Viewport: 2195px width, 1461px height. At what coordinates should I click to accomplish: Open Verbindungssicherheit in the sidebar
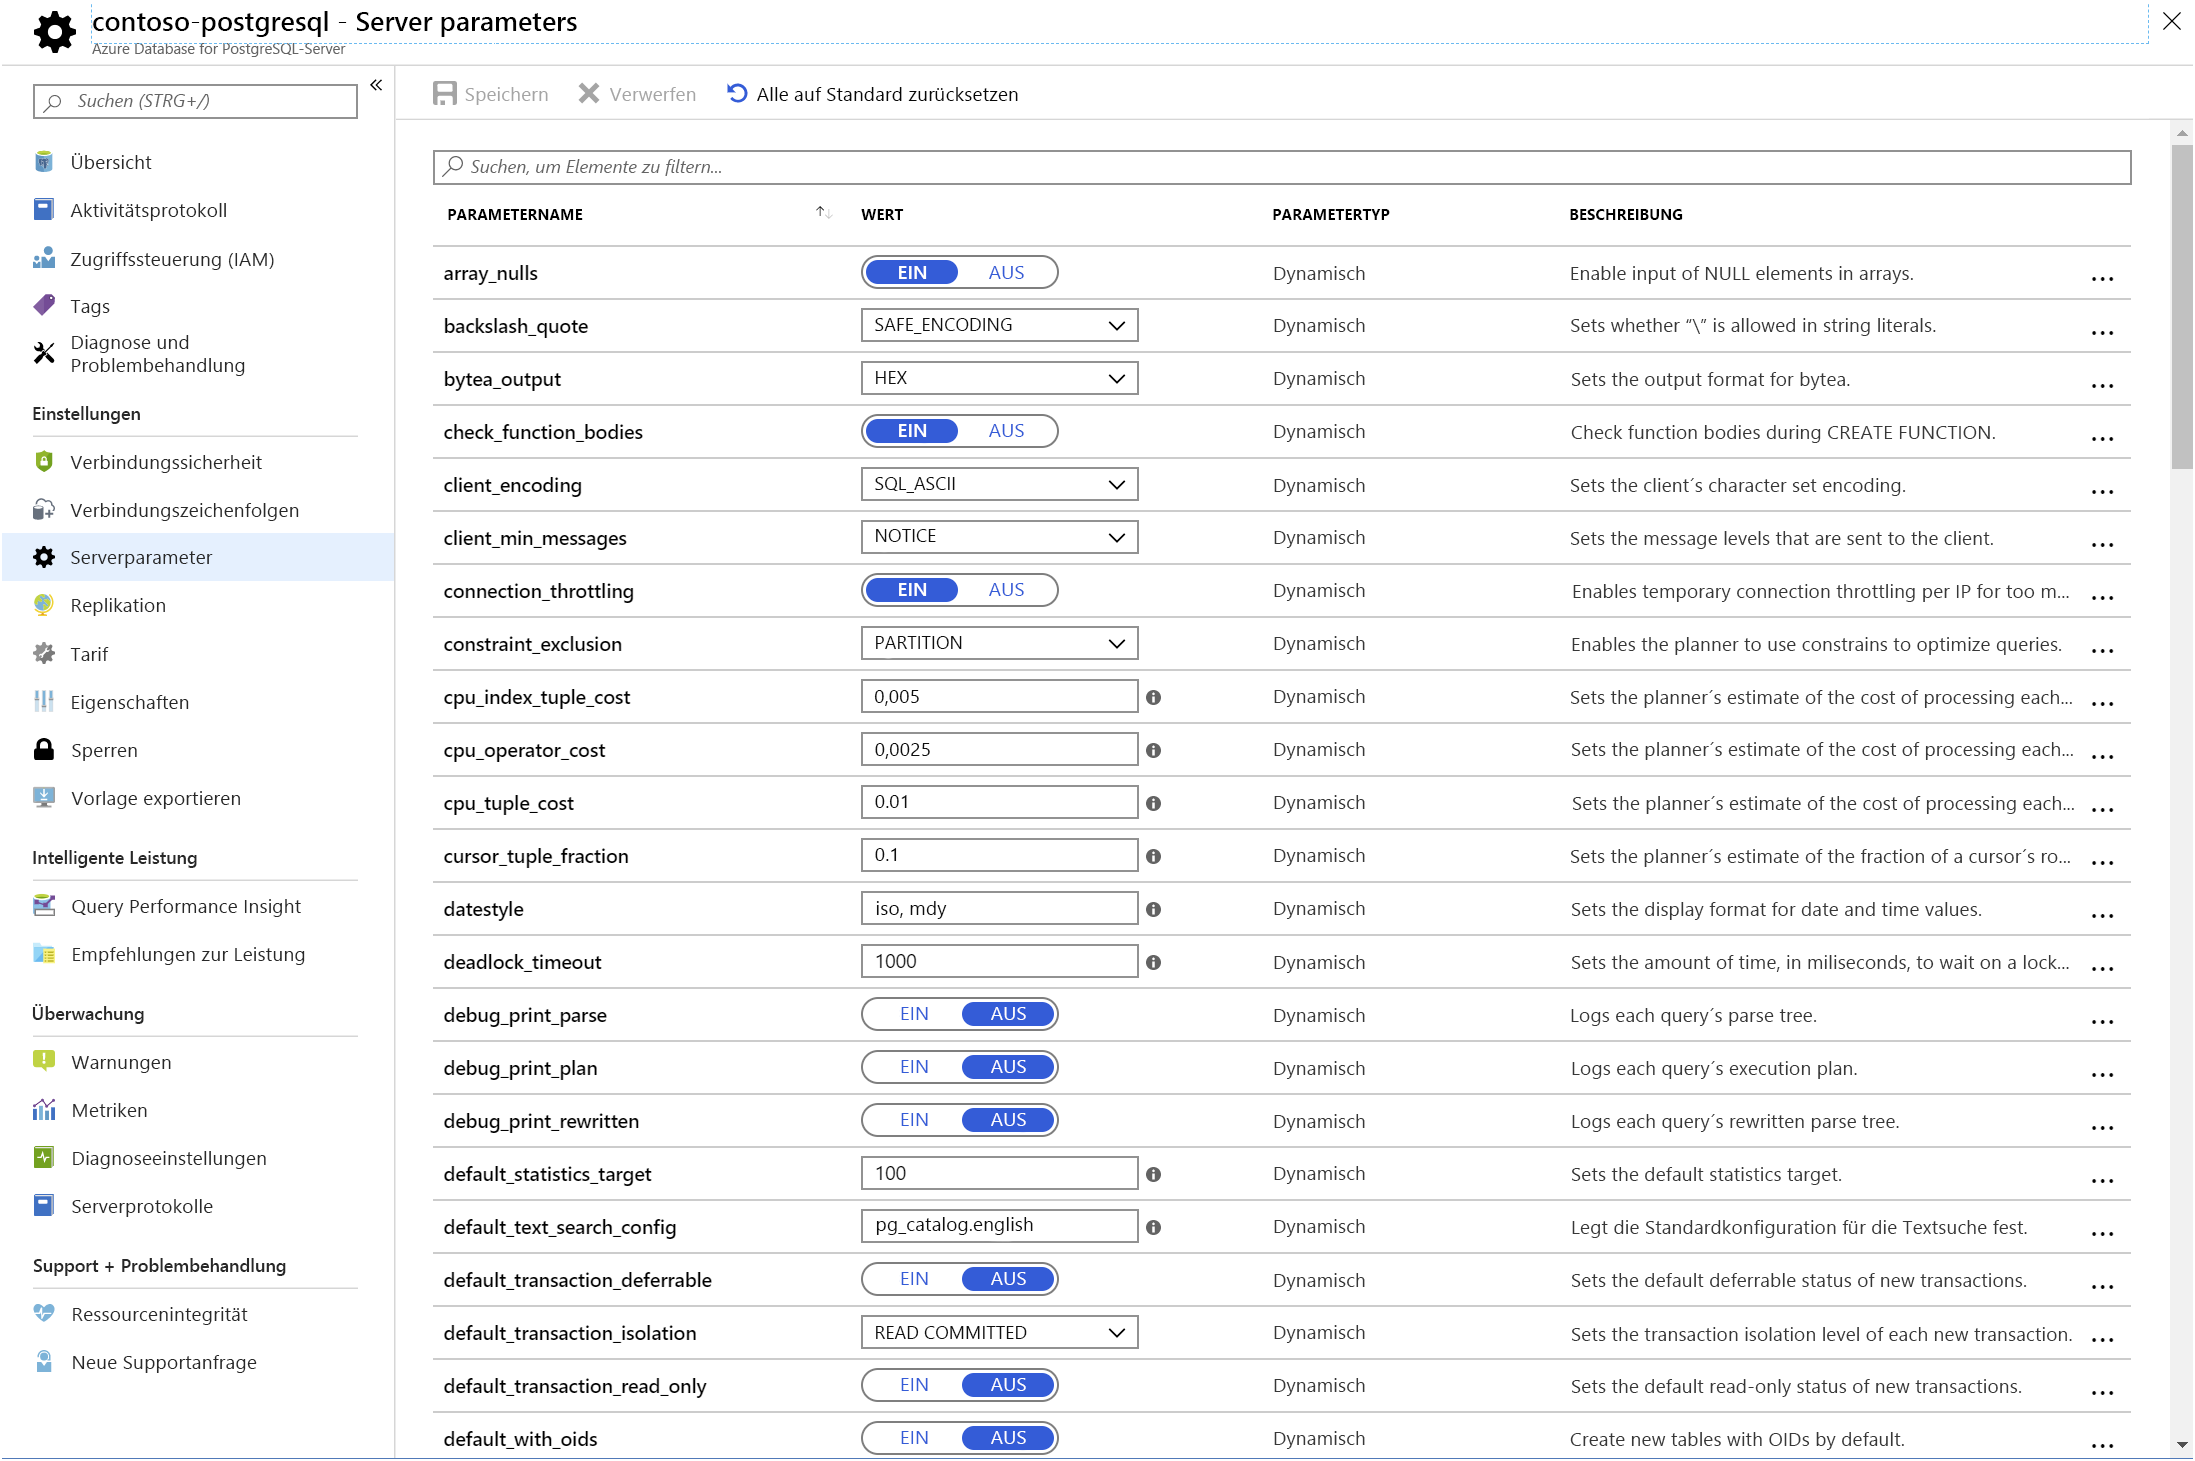tap(166, 462)
